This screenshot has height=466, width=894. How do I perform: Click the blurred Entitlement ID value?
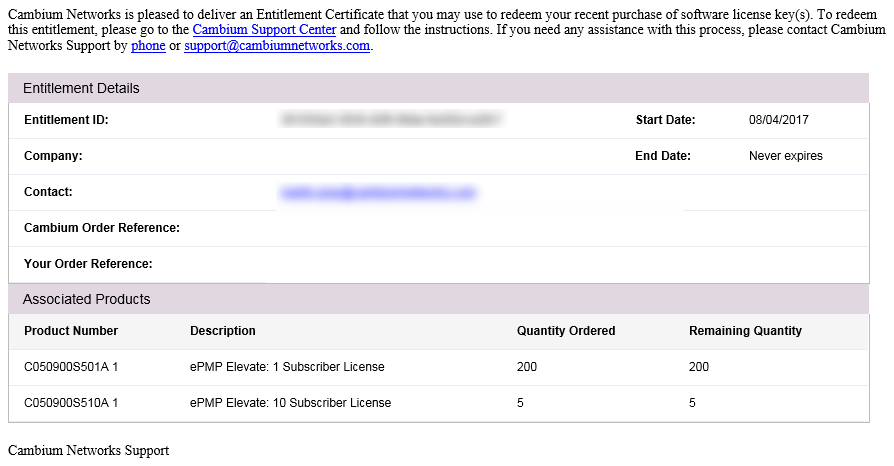point(390,120)
